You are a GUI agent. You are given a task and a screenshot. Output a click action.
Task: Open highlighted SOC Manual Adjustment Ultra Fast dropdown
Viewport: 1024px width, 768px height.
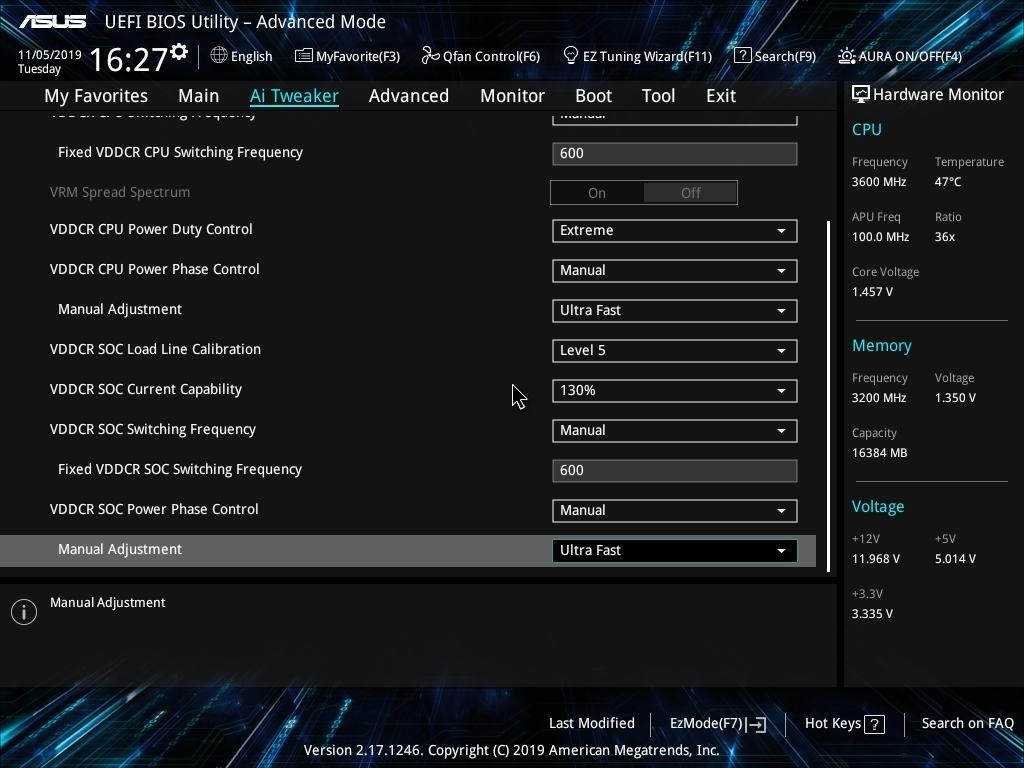(x=675, y=551)
